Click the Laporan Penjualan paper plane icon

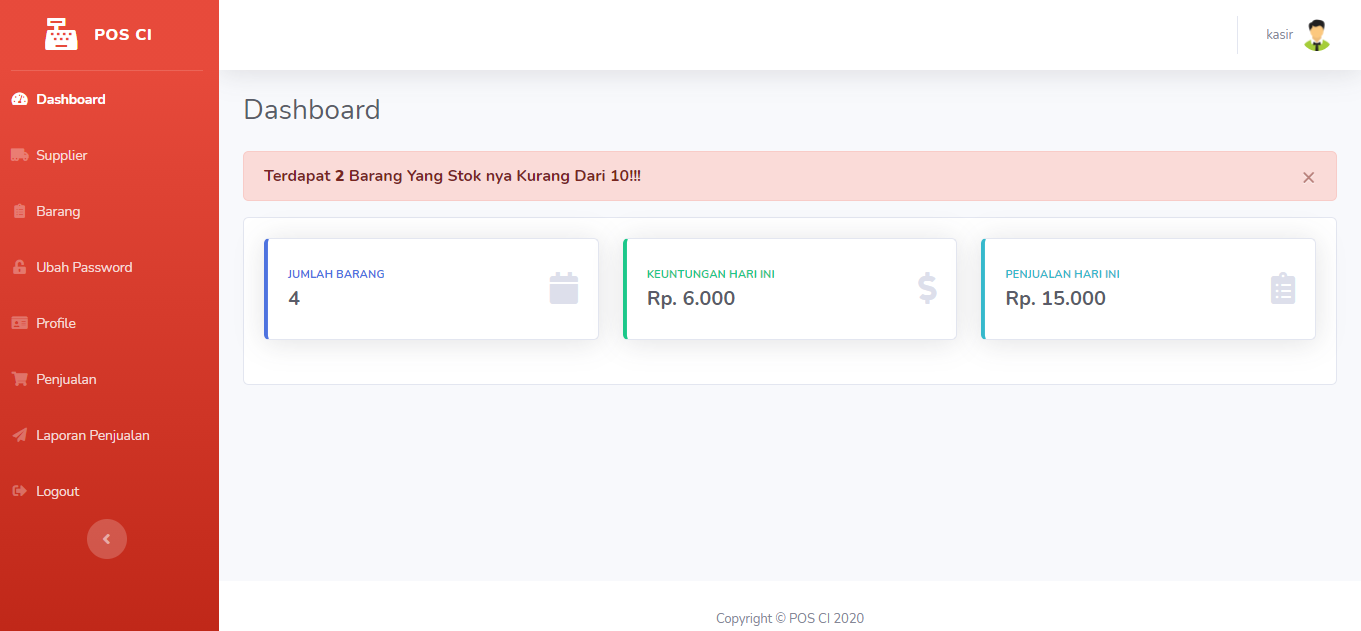[19, 435]
